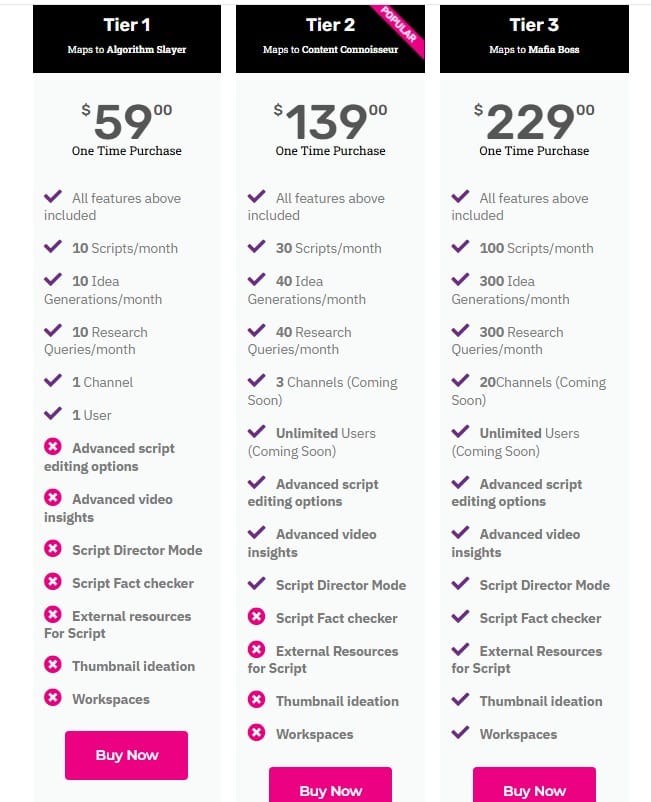Click the Tier 1 header title
The height and width of the screenshot is (802, 651).
pos(126,24)
